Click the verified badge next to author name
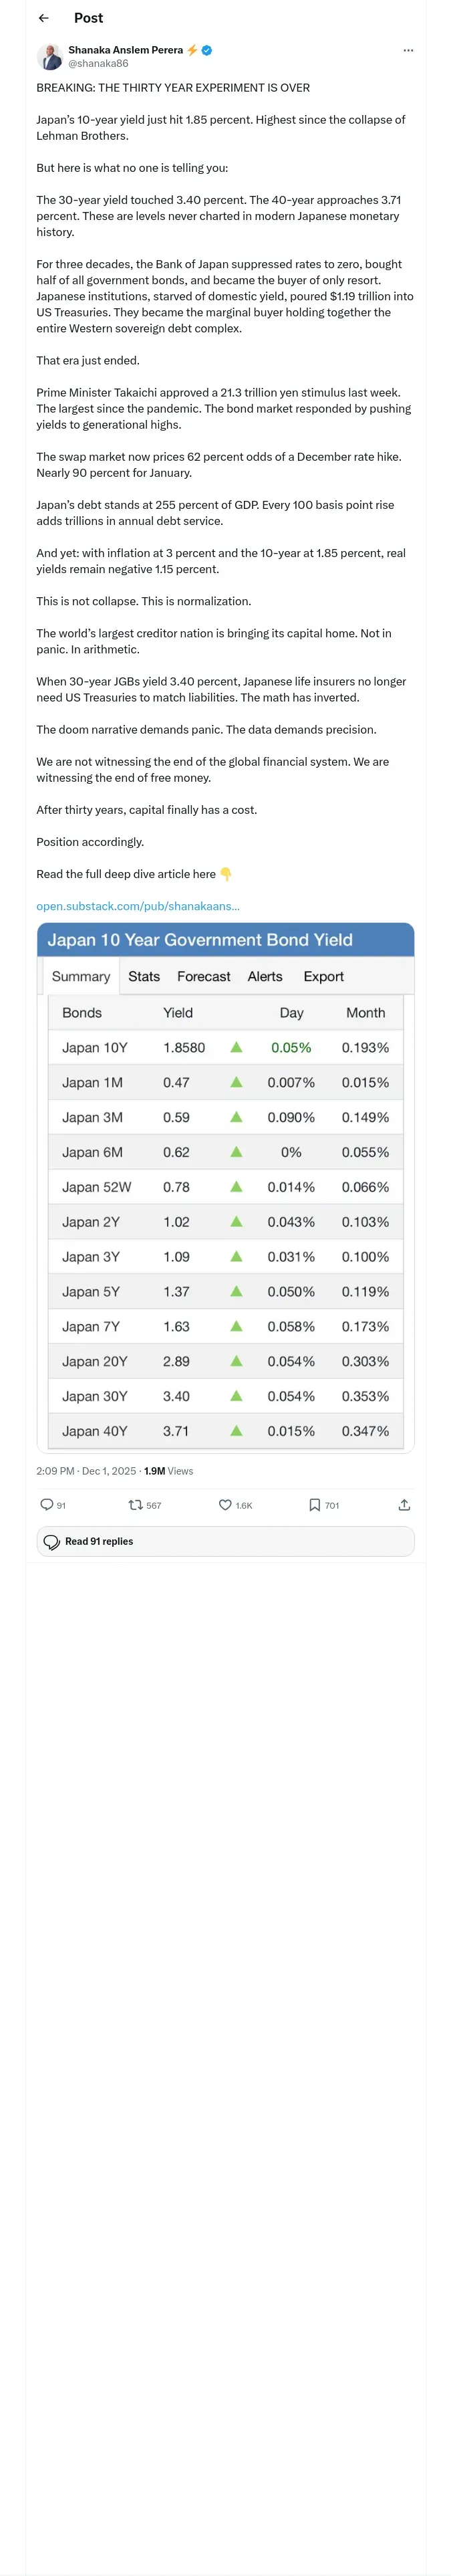The height and width of the screenshot is (2576, 451). (206, 49)
